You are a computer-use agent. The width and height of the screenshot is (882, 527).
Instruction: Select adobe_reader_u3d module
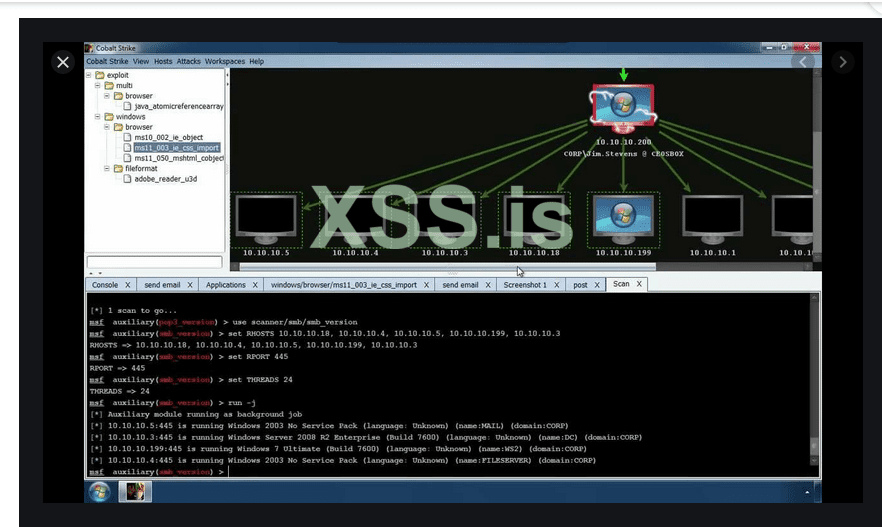click(165, 179)
